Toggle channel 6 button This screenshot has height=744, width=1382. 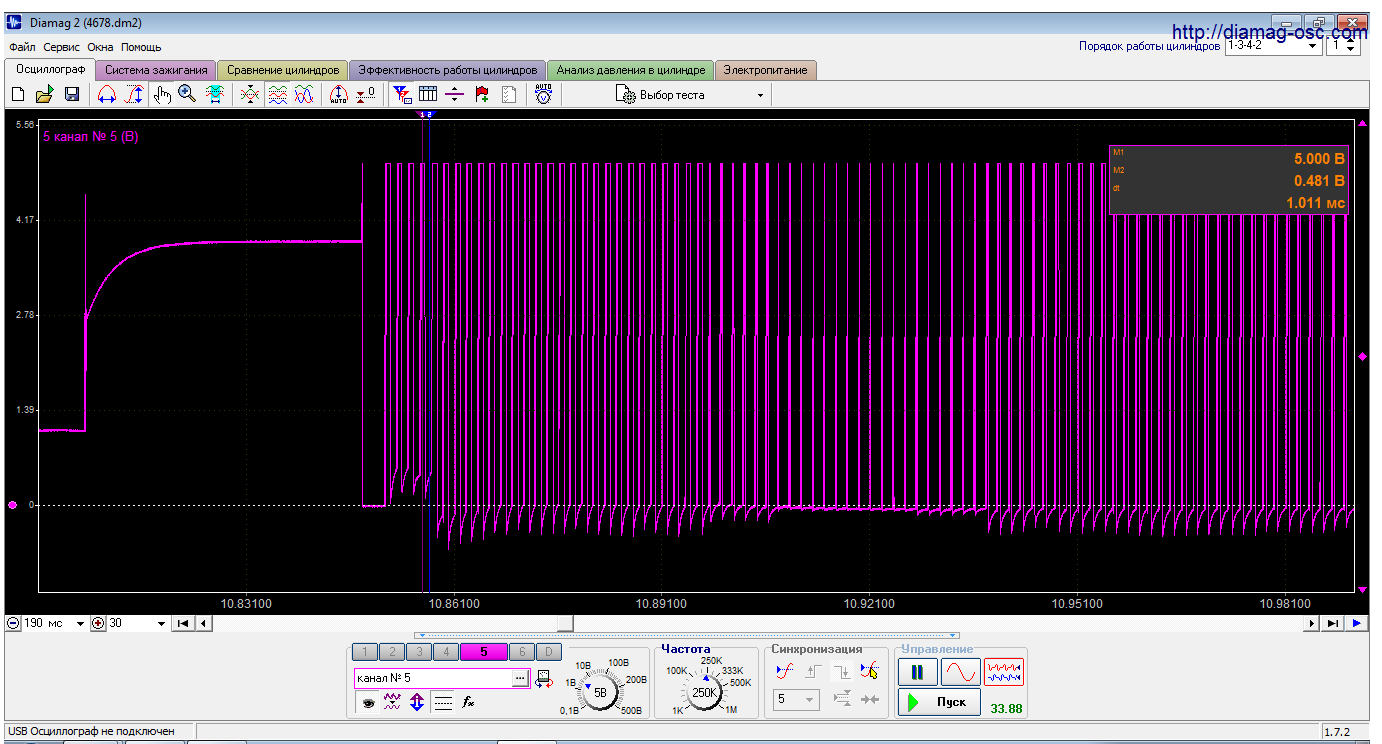point(522,652)
